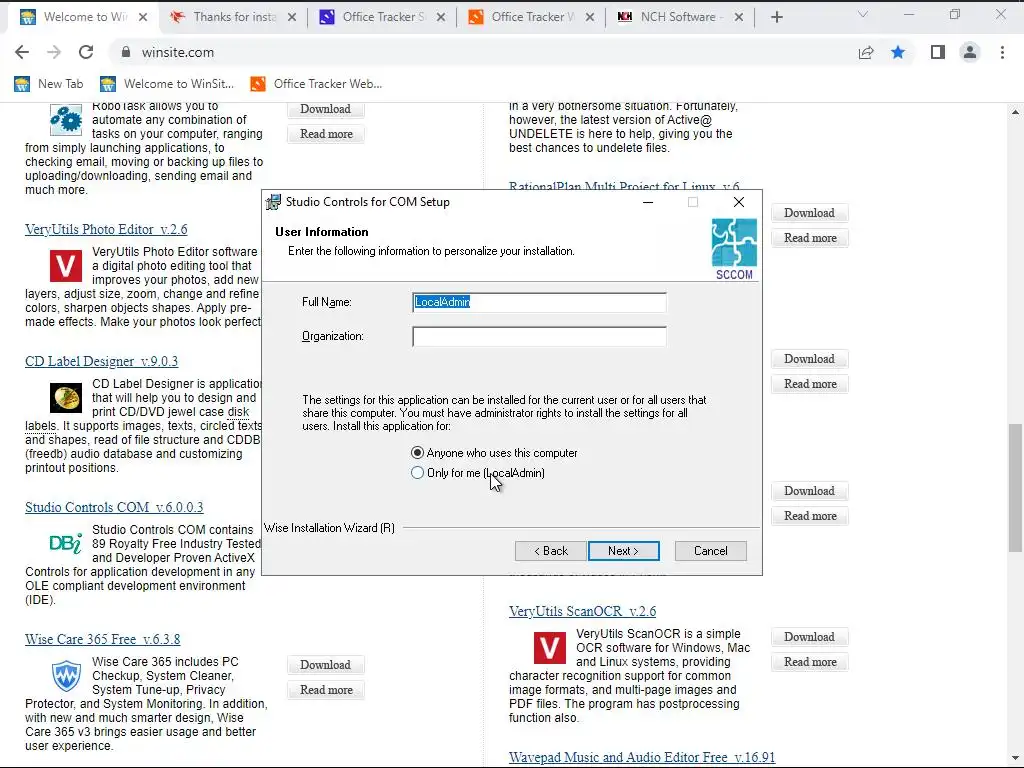This screenshot has height=768, width=1024.
Task: Read more about VeryUtils ScanOCR
Action: pos(810,662)
